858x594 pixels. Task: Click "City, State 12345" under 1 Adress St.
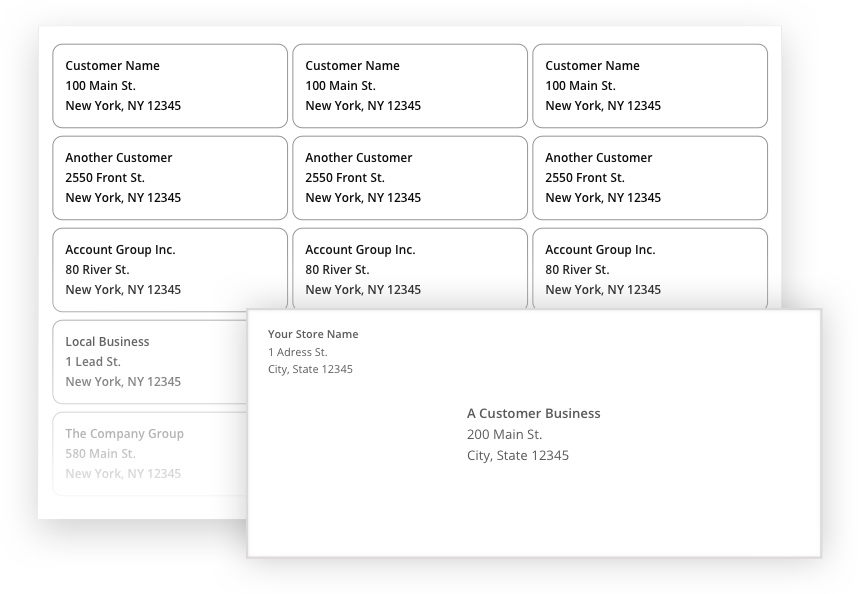(310, 369)
